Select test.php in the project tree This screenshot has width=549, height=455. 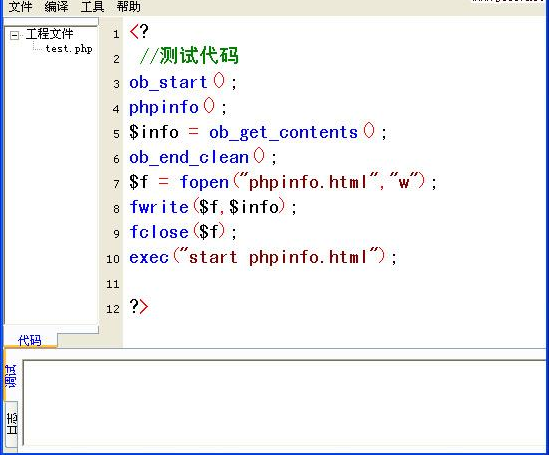point(69,49)
